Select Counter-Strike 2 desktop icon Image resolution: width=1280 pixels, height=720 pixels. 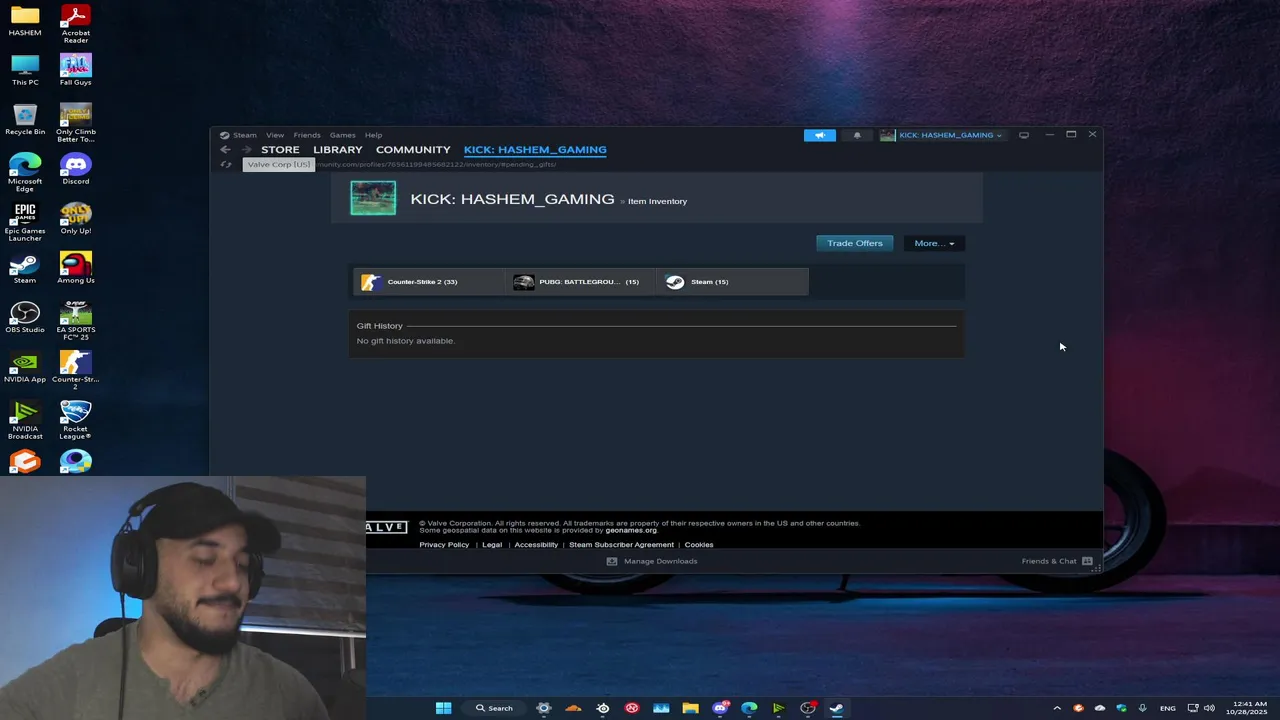click(x=75, y=370)
